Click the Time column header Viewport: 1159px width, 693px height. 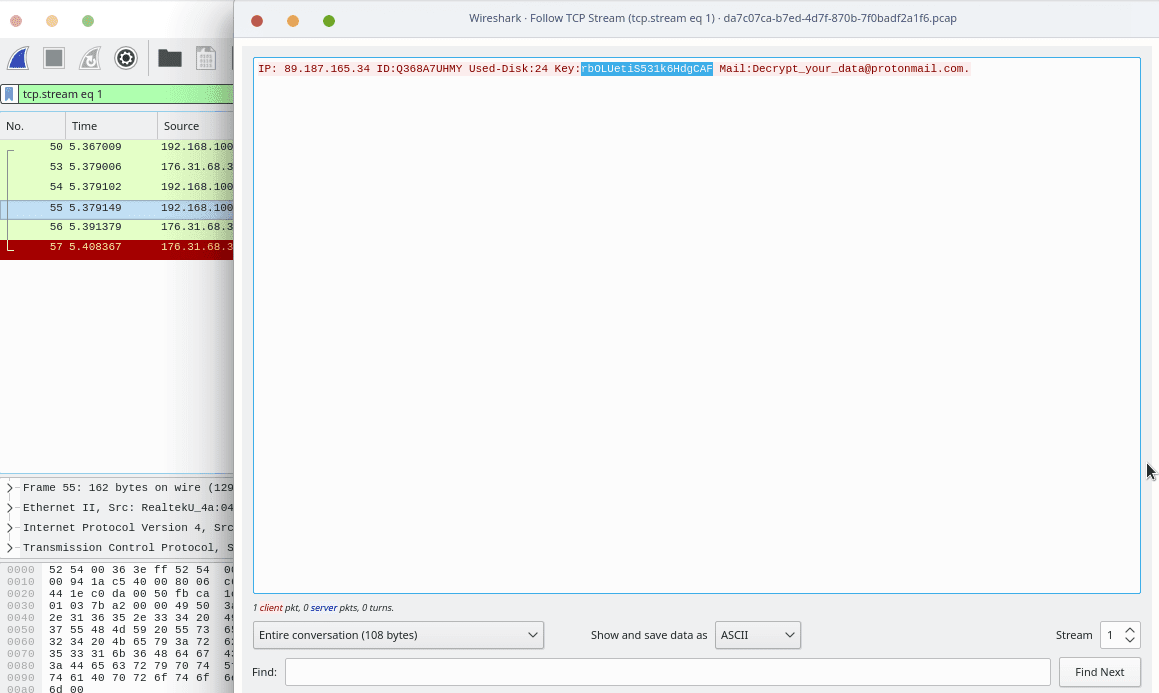pyautogui.click(x=111, y=126)
